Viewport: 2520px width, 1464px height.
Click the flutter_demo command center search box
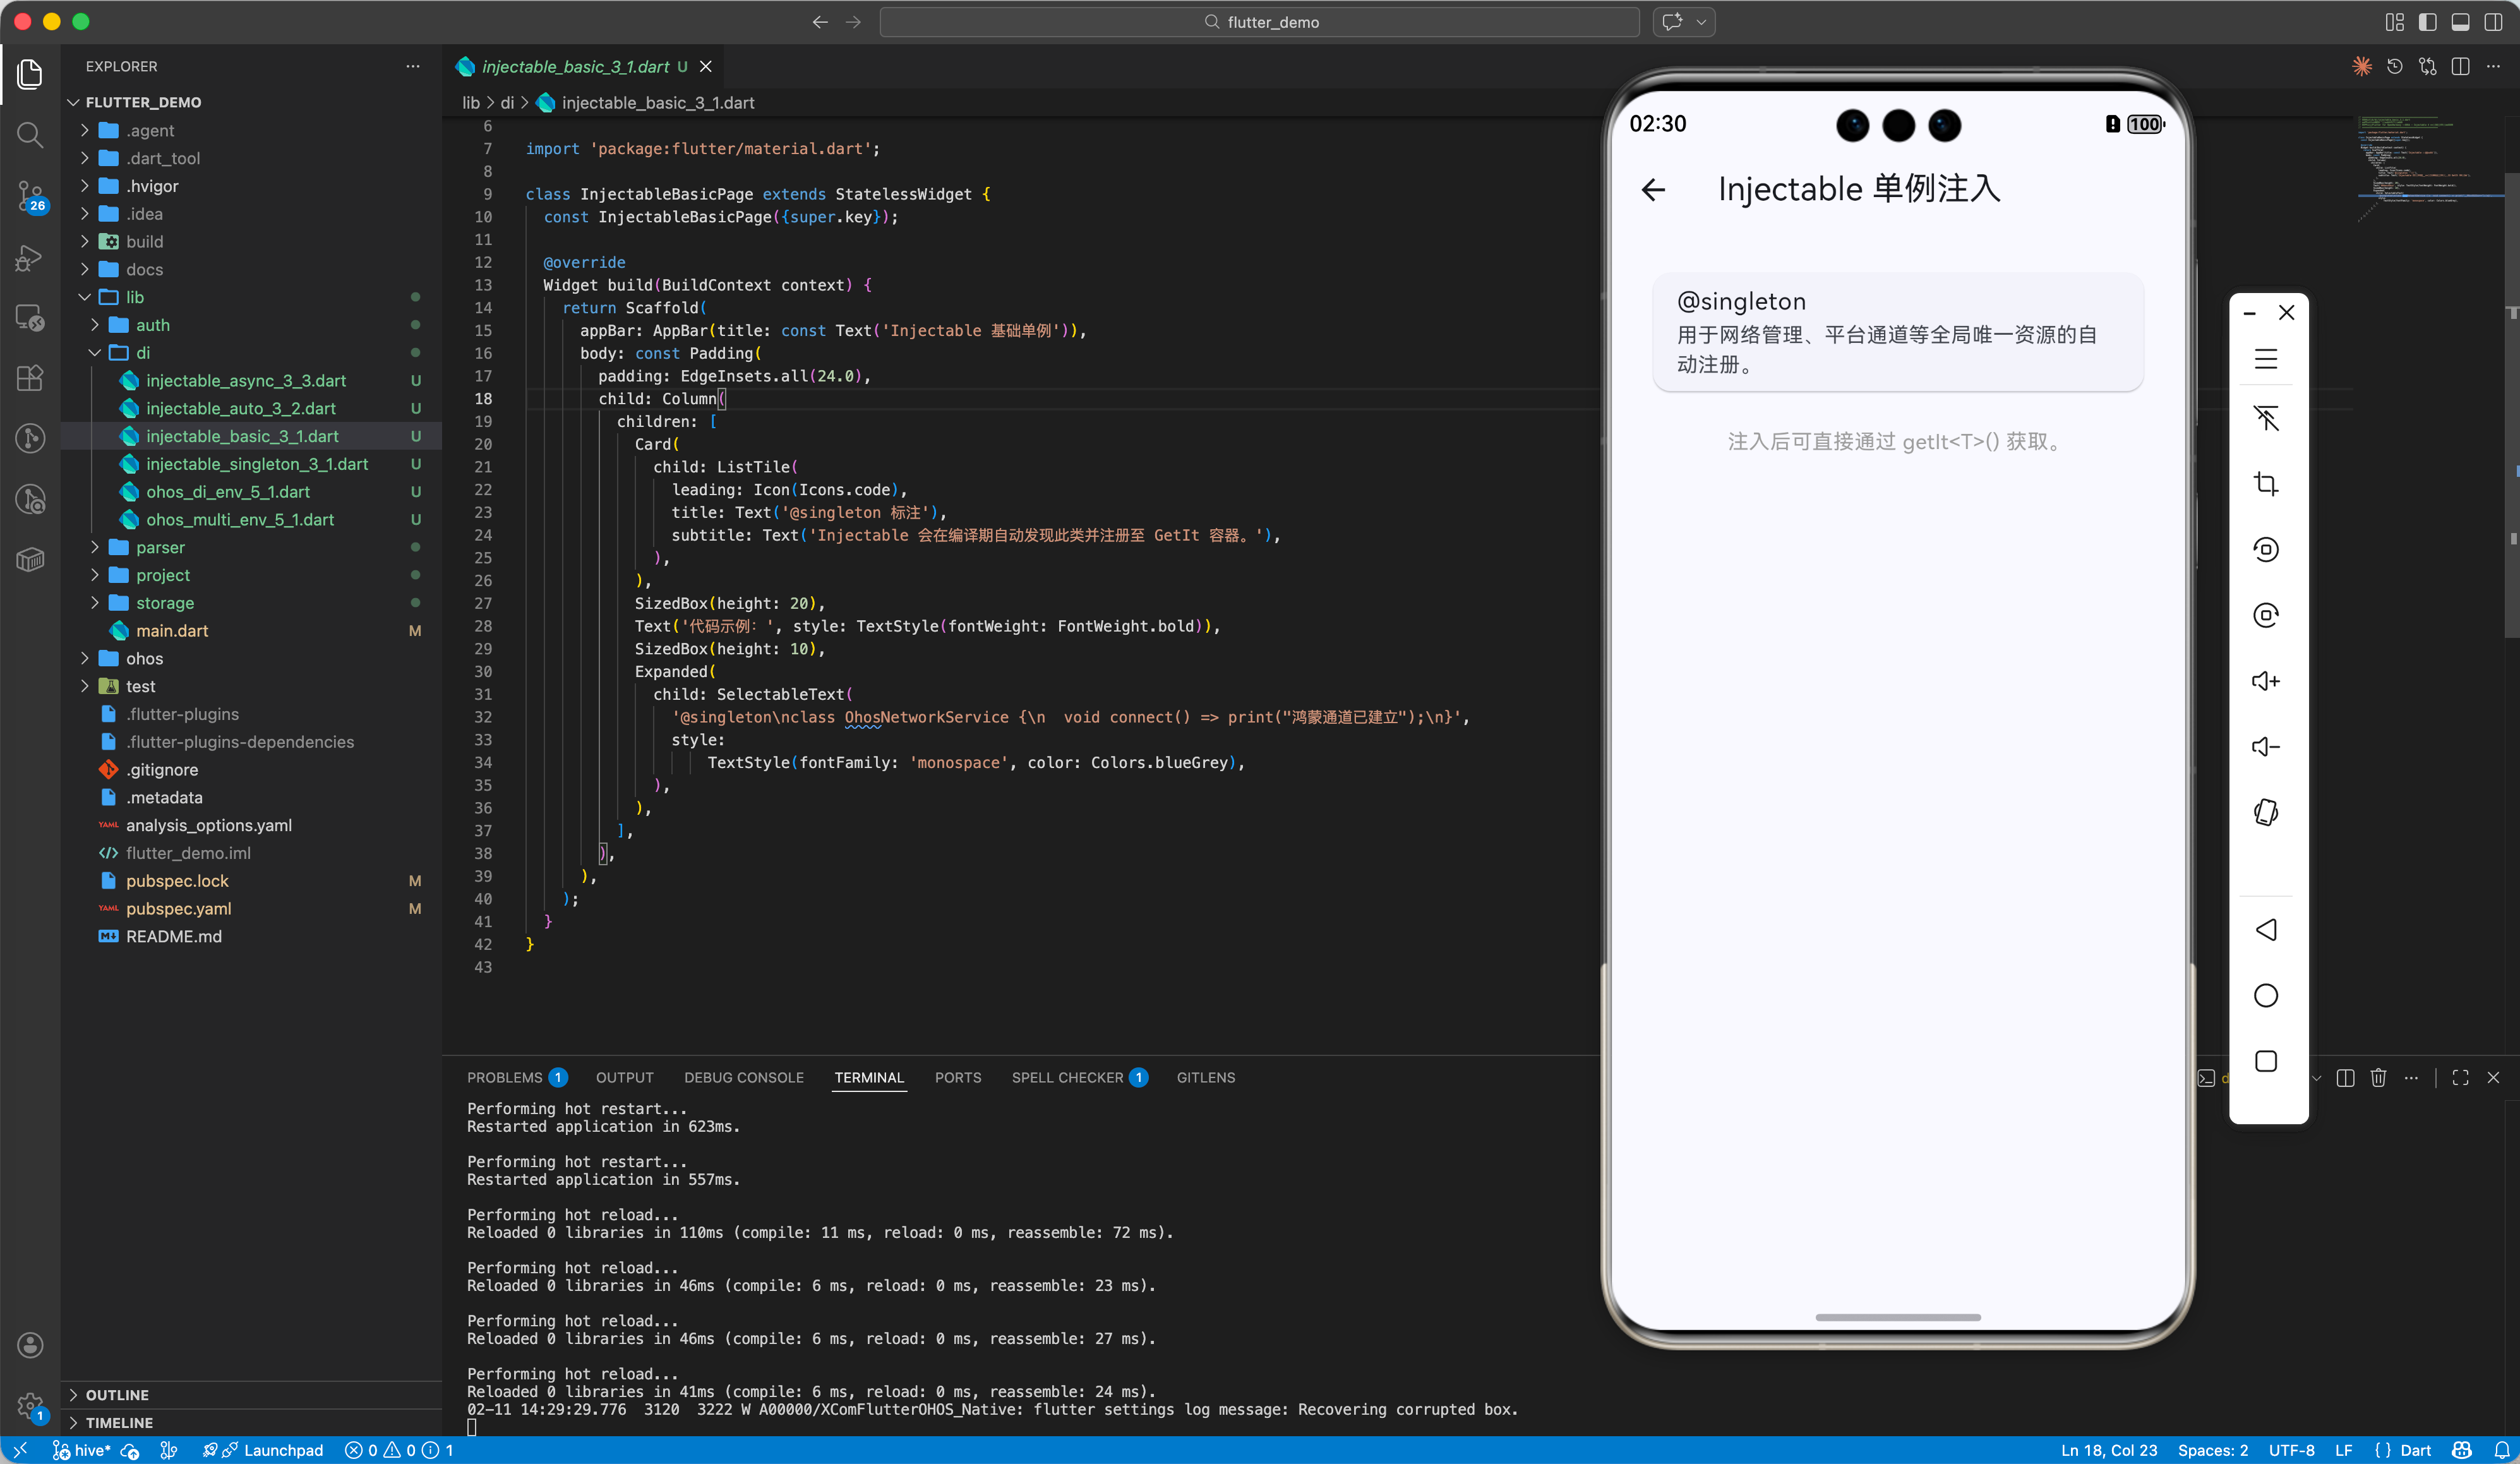[1259, 22]
